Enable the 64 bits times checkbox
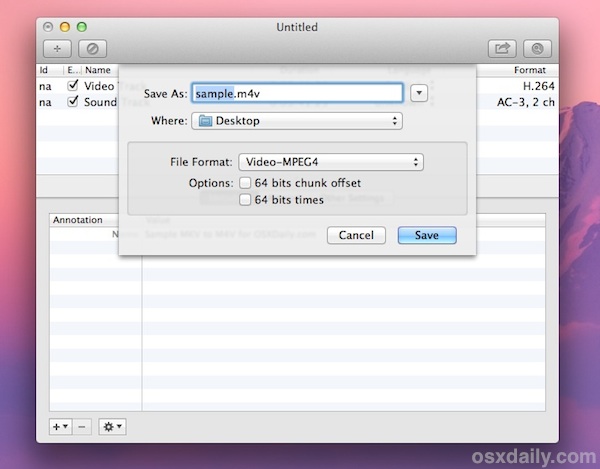Viewport: 600px width, 469px height. click(245, 200)
